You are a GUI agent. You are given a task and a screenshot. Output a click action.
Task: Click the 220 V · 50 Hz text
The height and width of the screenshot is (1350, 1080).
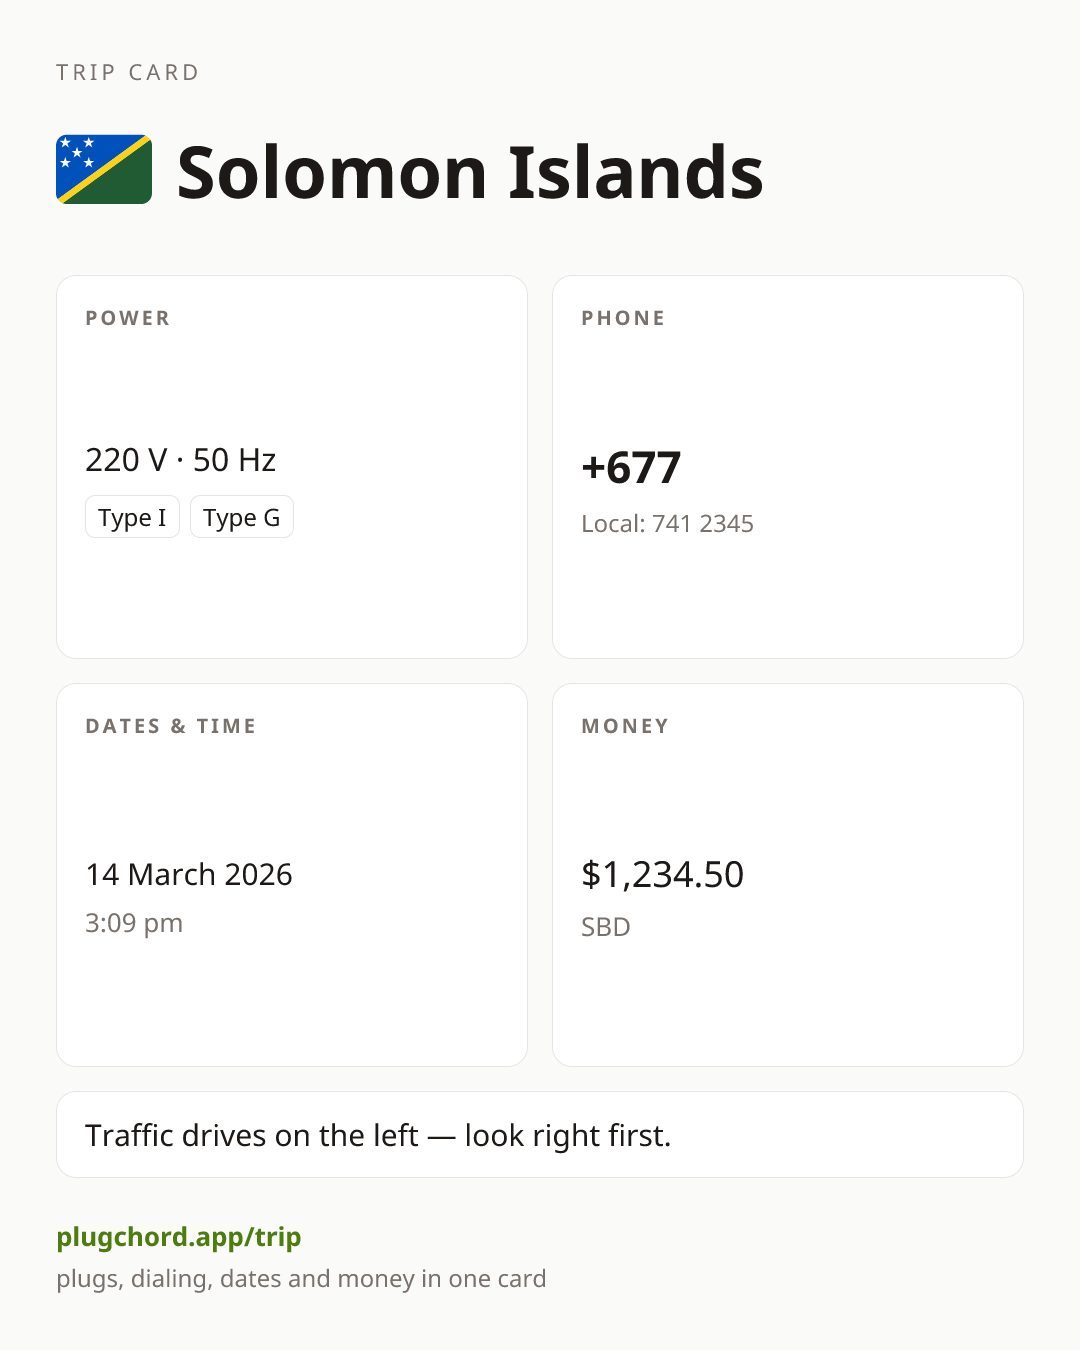pos(180,459)
